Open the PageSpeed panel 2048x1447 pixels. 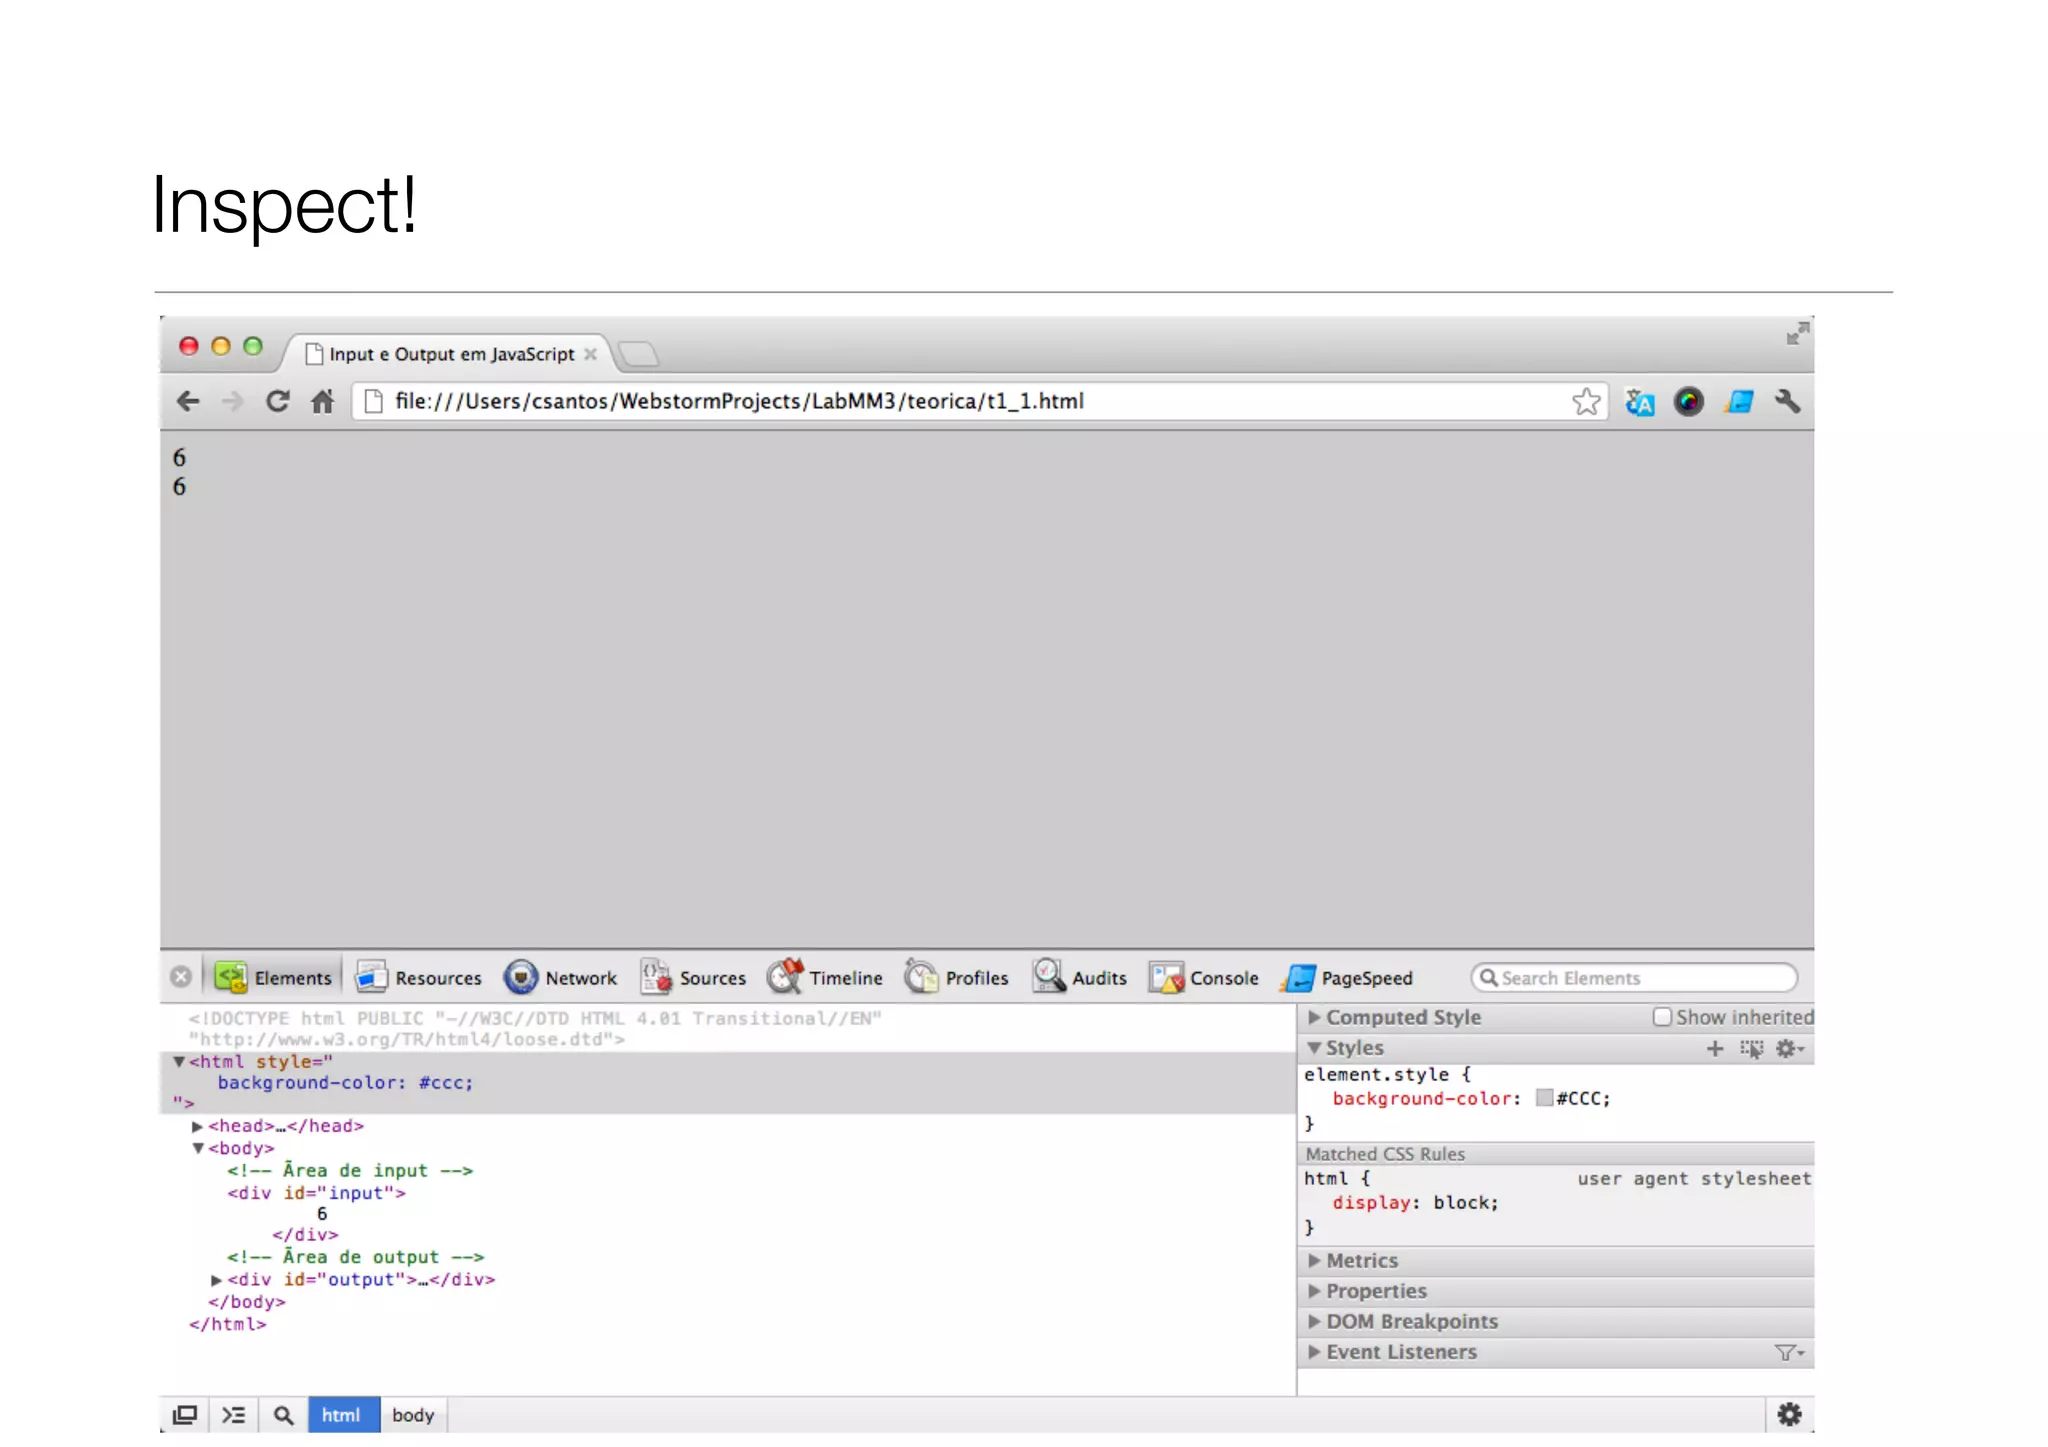click(x=1347, y=977)
